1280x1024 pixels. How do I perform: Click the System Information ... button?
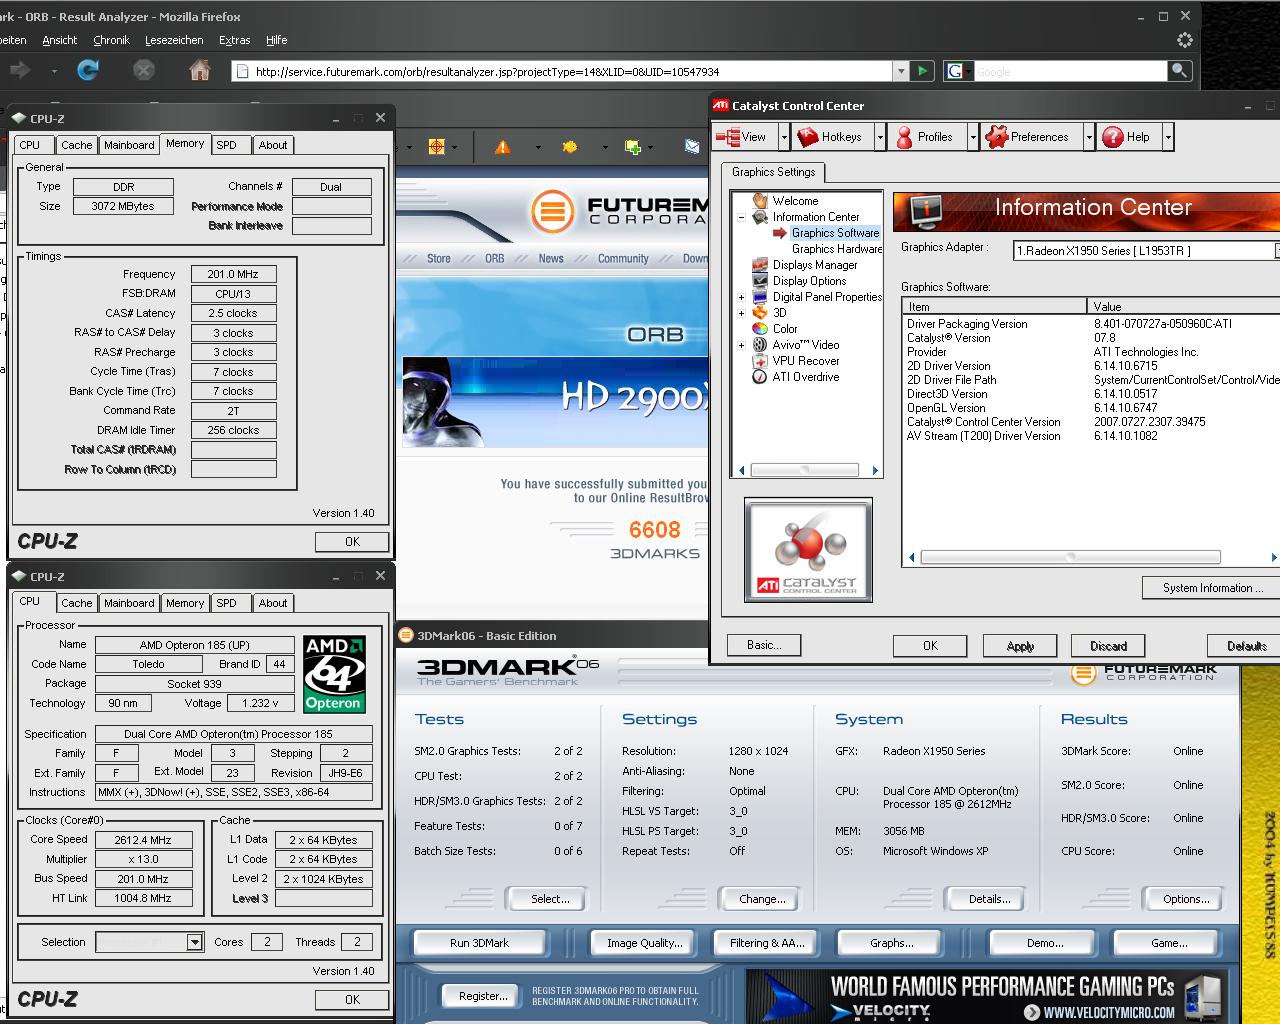coord(1212,588)
